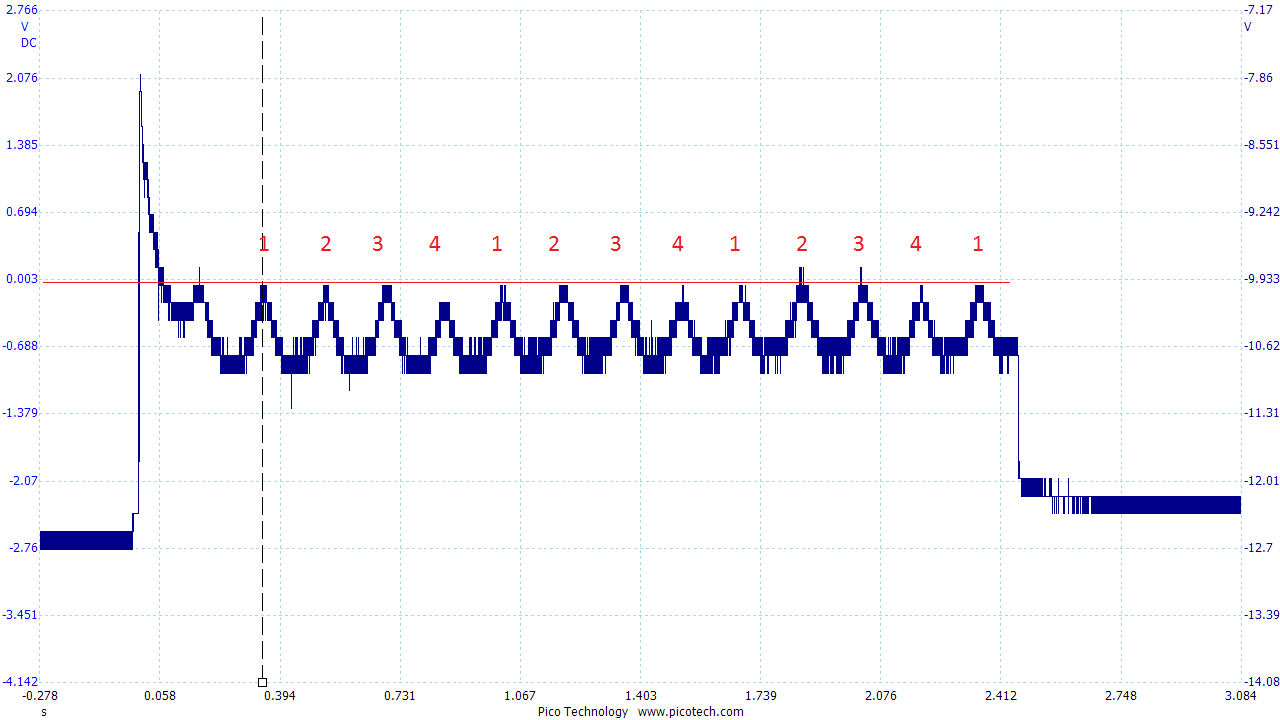Click the 2.412 time axis value
This screenshot has height=720, width=1280.
pyautogui.click(x=1001, y=696)
